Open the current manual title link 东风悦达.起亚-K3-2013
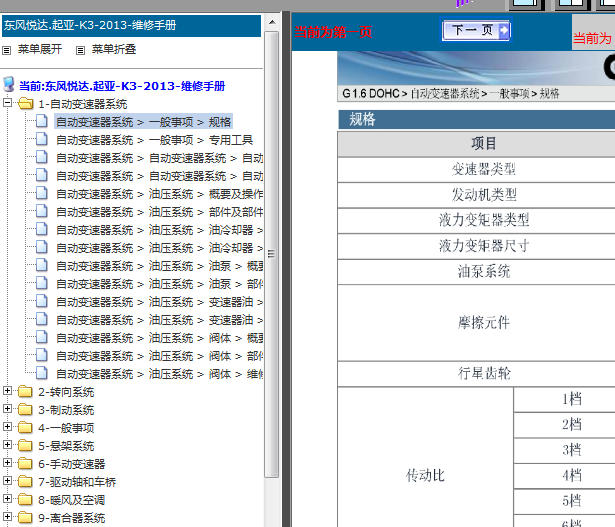Viewport: 615px width, 527px height. pyautogui.click(x=122, y=86)
